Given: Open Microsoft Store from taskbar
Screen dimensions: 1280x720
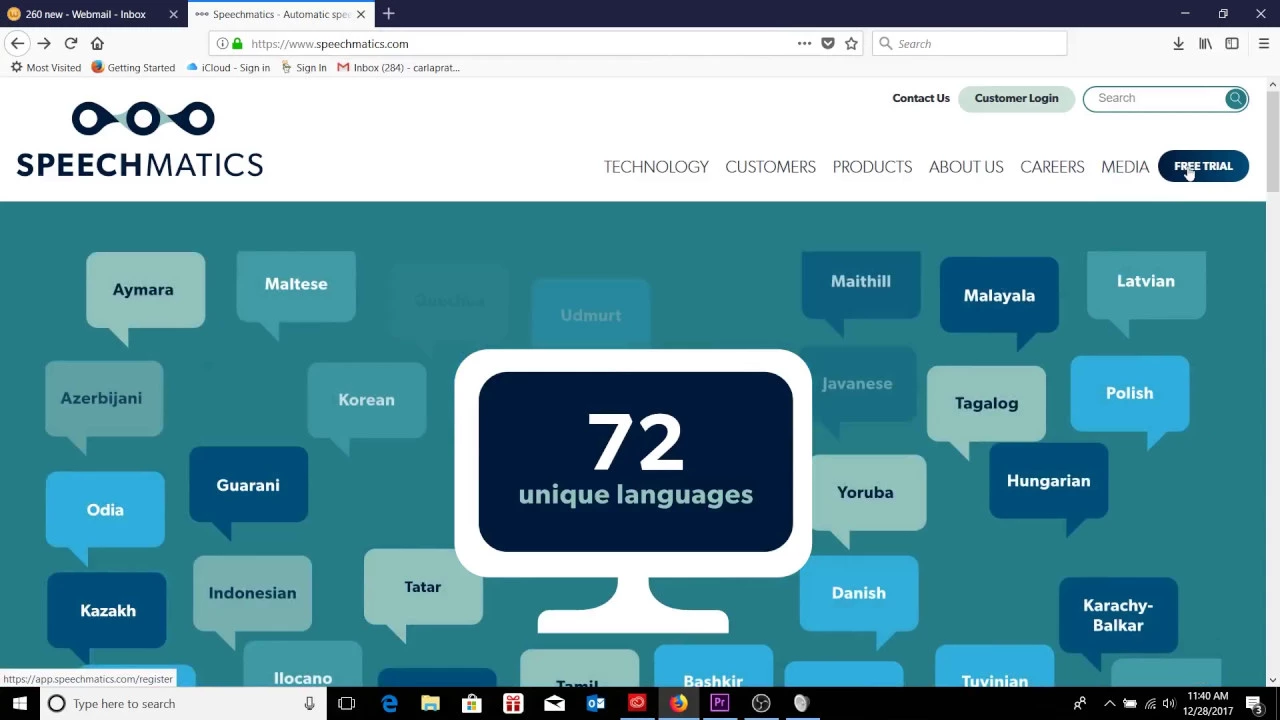Looking at the screenshot, I should point(471,704).
